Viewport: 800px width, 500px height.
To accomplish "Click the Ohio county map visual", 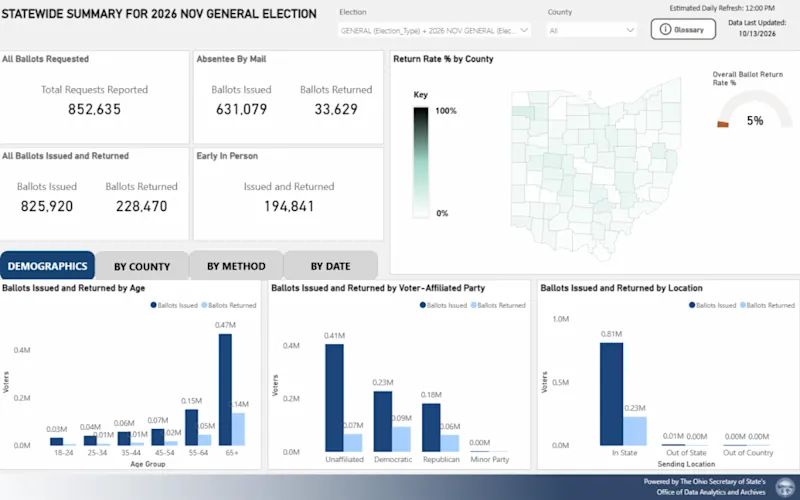I will click(596, 169).
